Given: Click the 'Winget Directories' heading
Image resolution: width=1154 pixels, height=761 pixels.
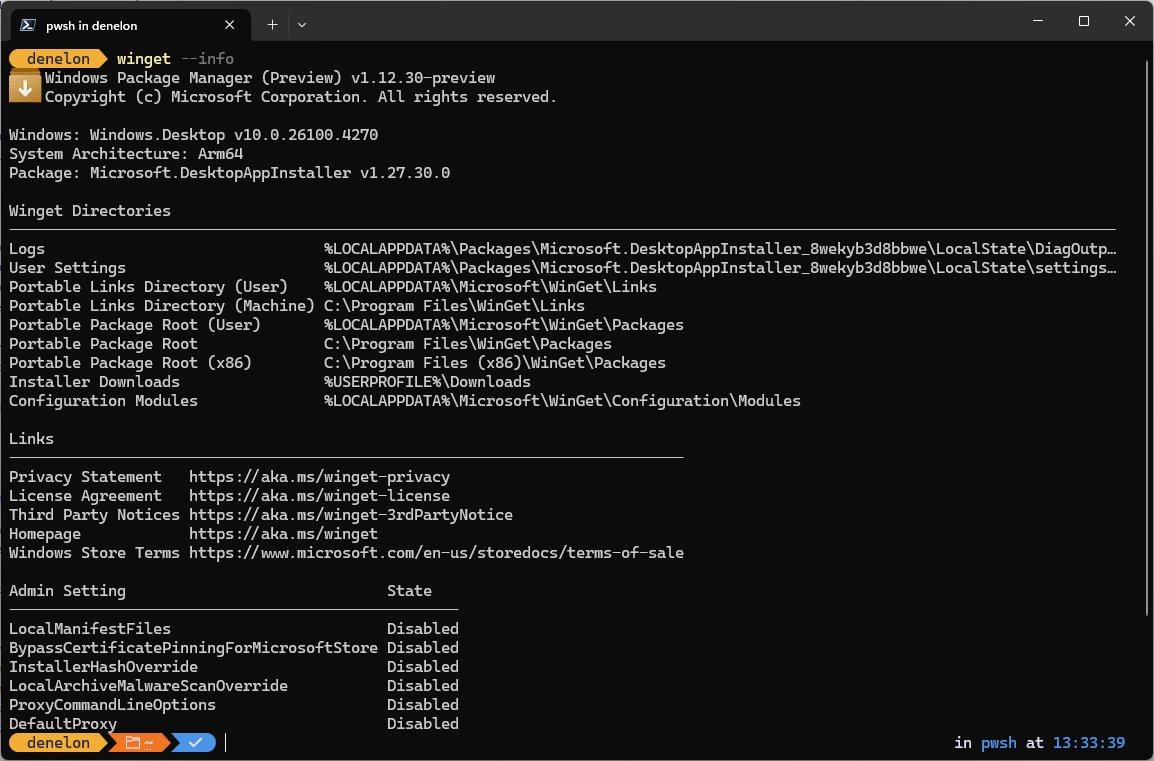Looking at the screenshot, I should [x=90, y=211].
